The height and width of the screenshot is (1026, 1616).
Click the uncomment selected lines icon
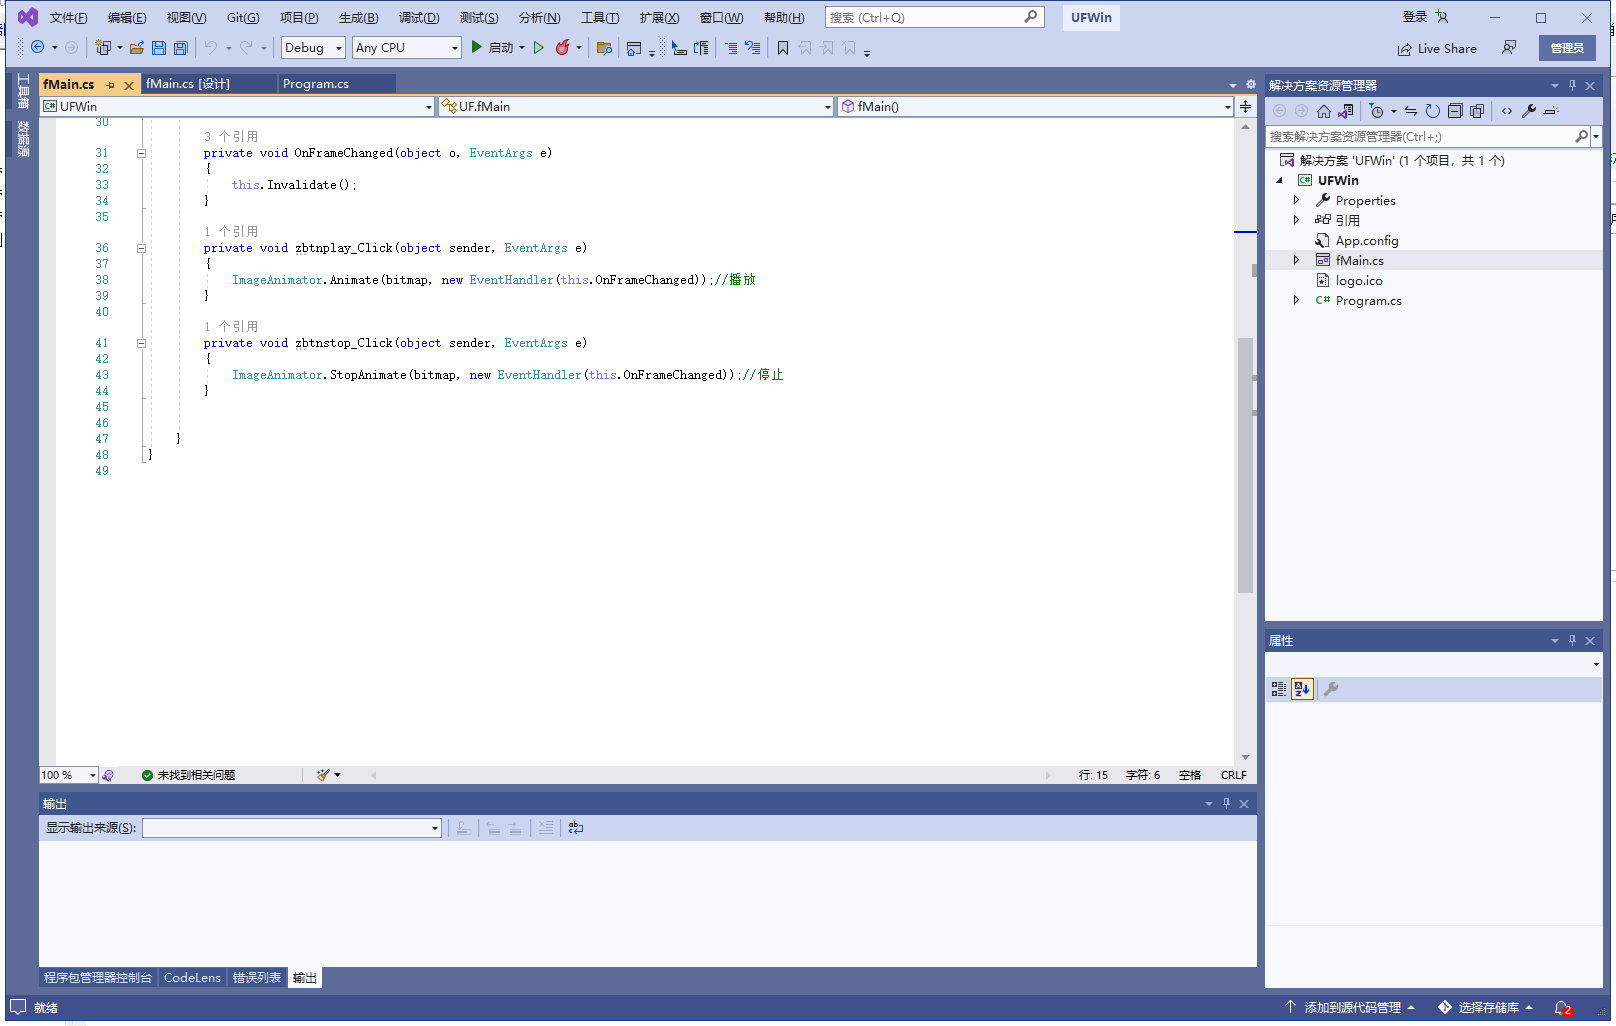pos(753,47)
